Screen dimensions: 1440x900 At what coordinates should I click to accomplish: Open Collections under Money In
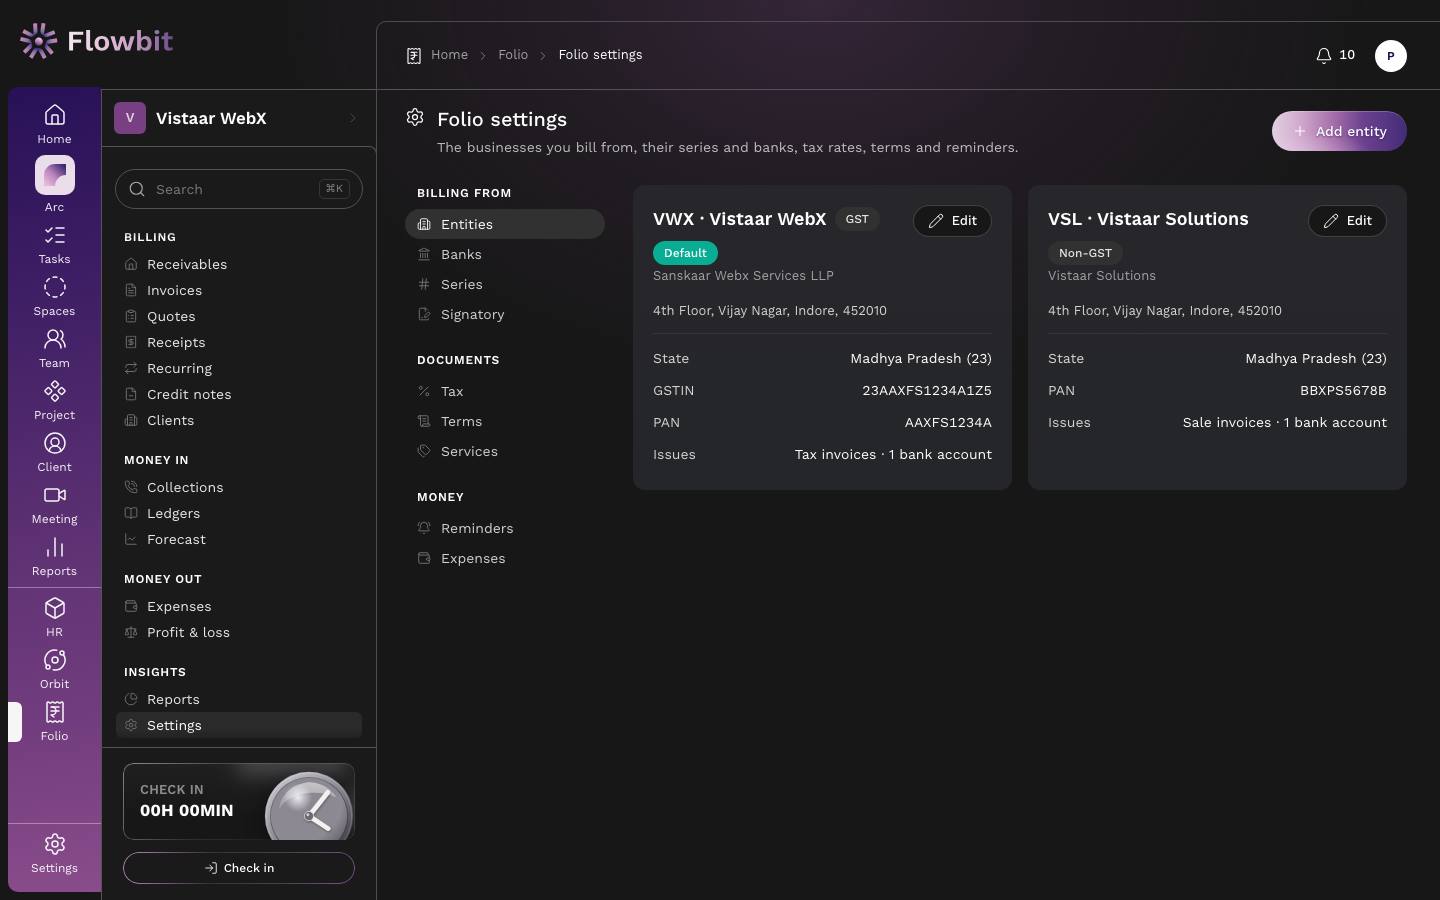click(x=239, y=487)
